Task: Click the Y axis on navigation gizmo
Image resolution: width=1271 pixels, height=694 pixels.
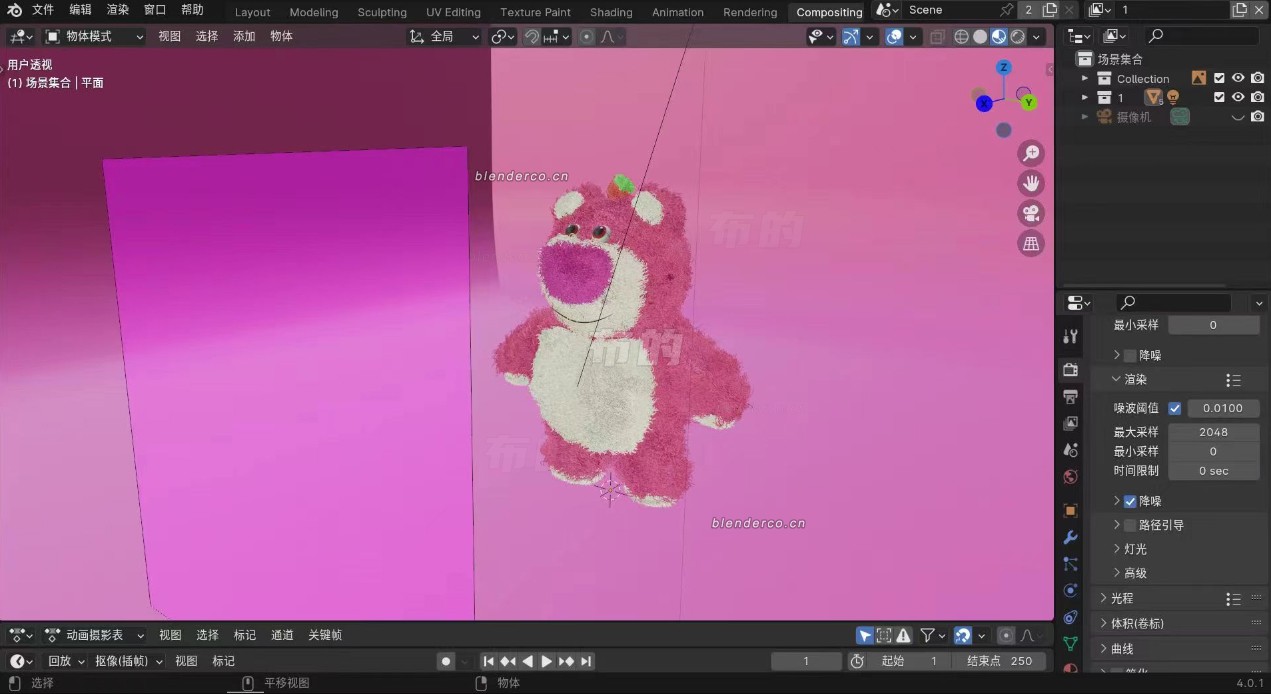Action: 1029,102
